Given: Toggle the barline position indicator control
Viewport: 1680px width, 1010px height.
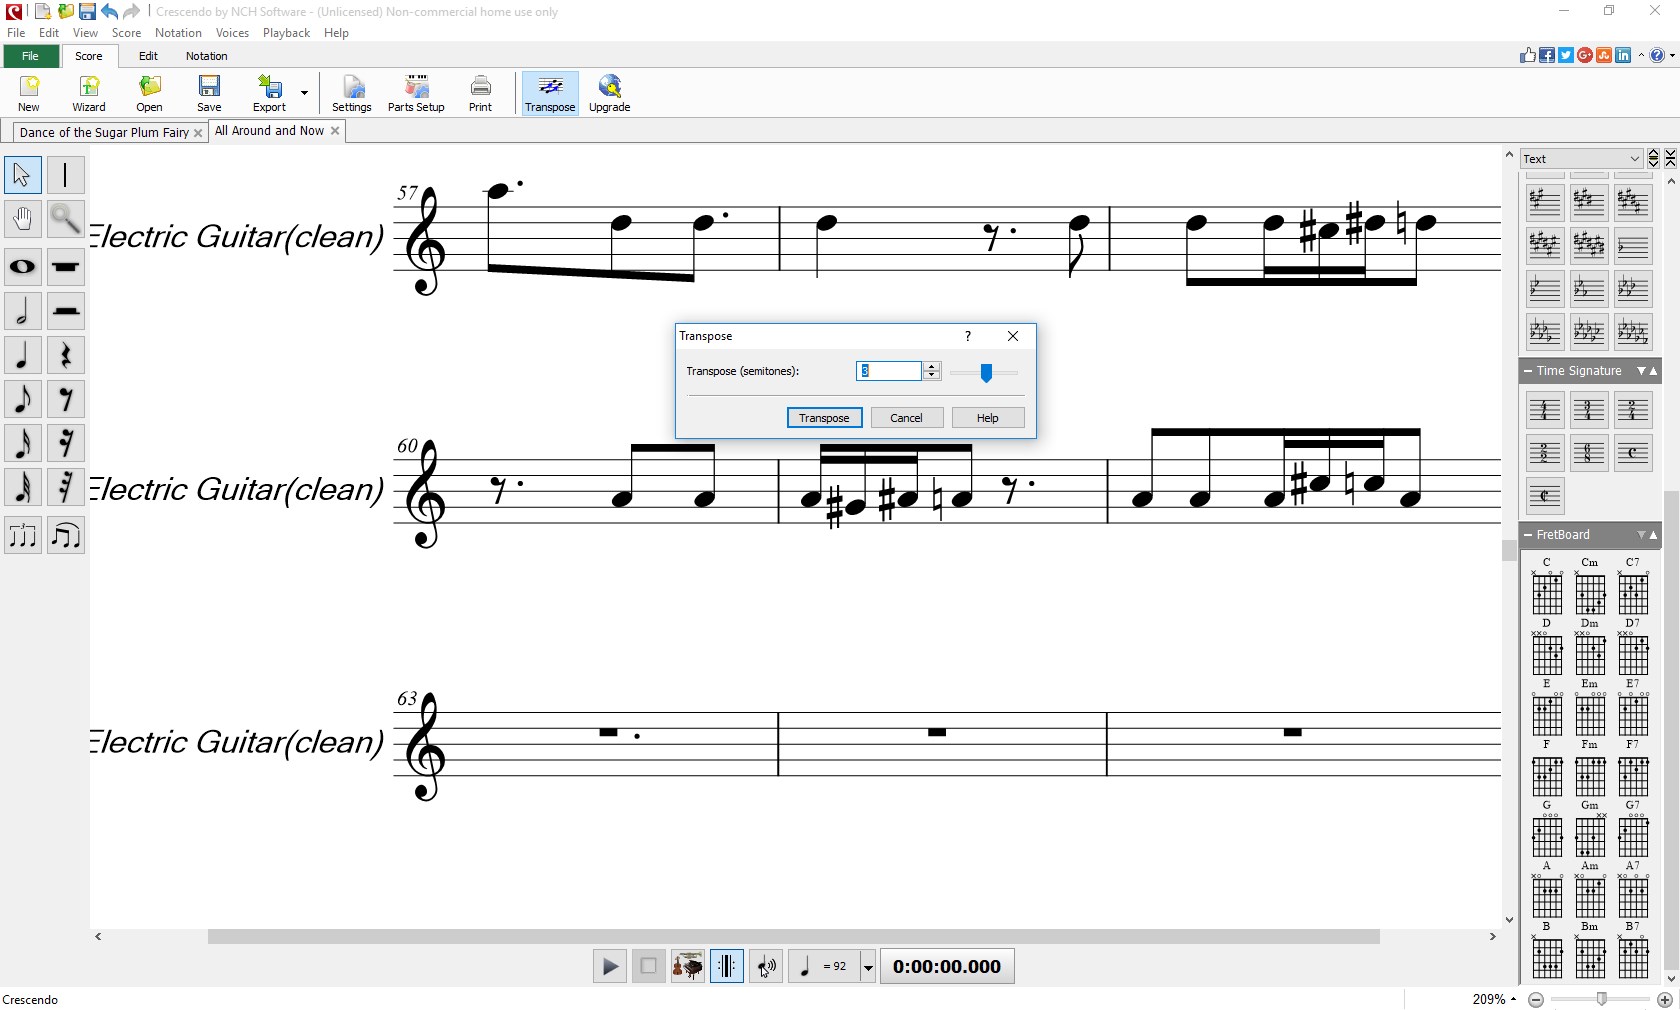Looking at the screenshot, I should coord(727,966).
